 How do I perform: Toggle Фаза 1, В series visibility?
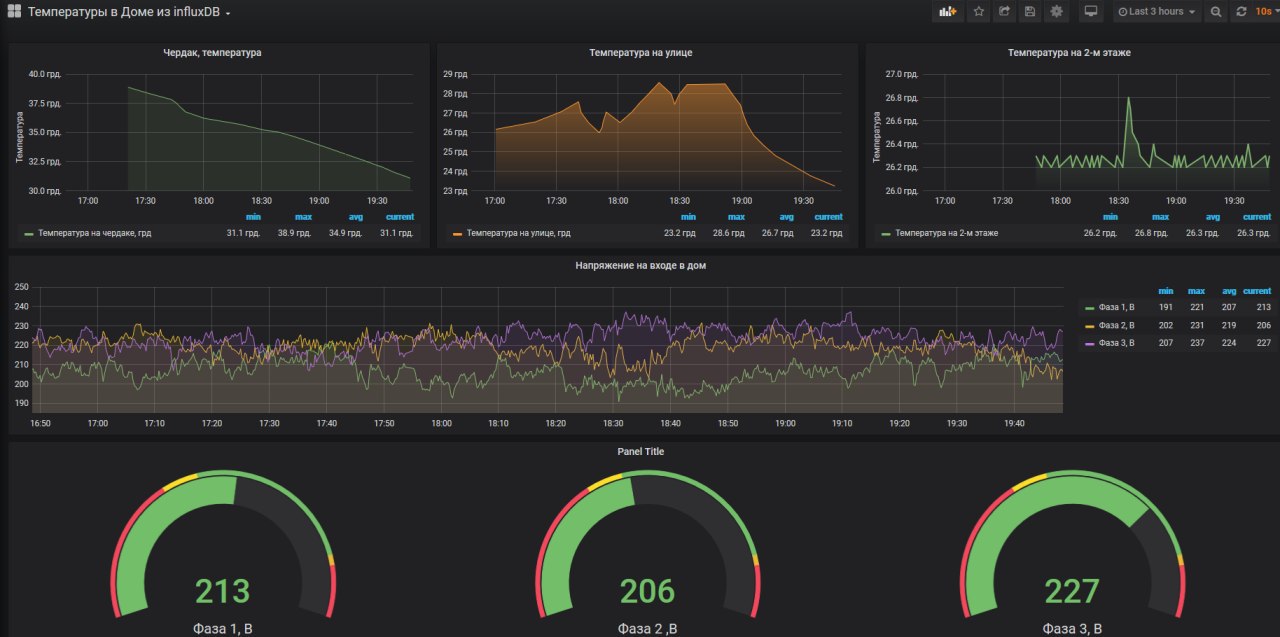click(x=1116, y=308)
